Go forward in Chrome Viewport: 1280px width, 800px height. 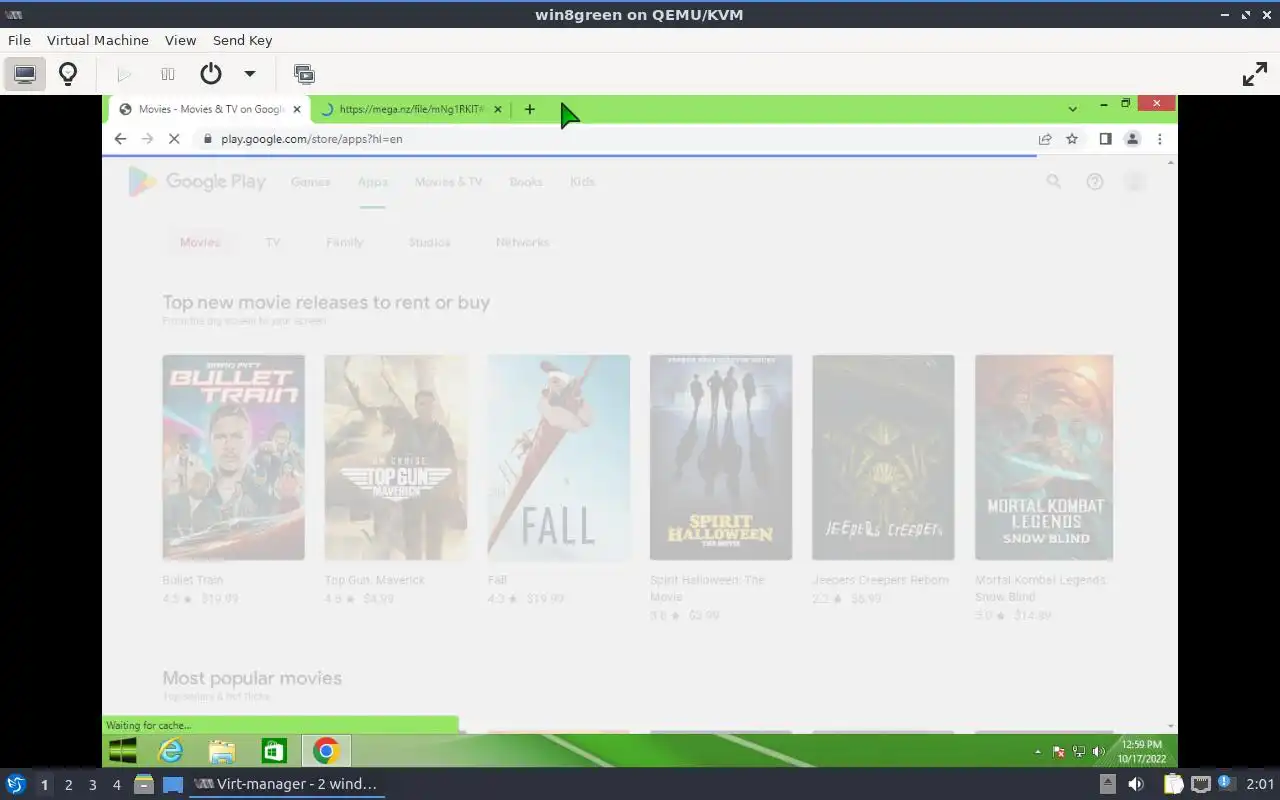pos(147,139)
